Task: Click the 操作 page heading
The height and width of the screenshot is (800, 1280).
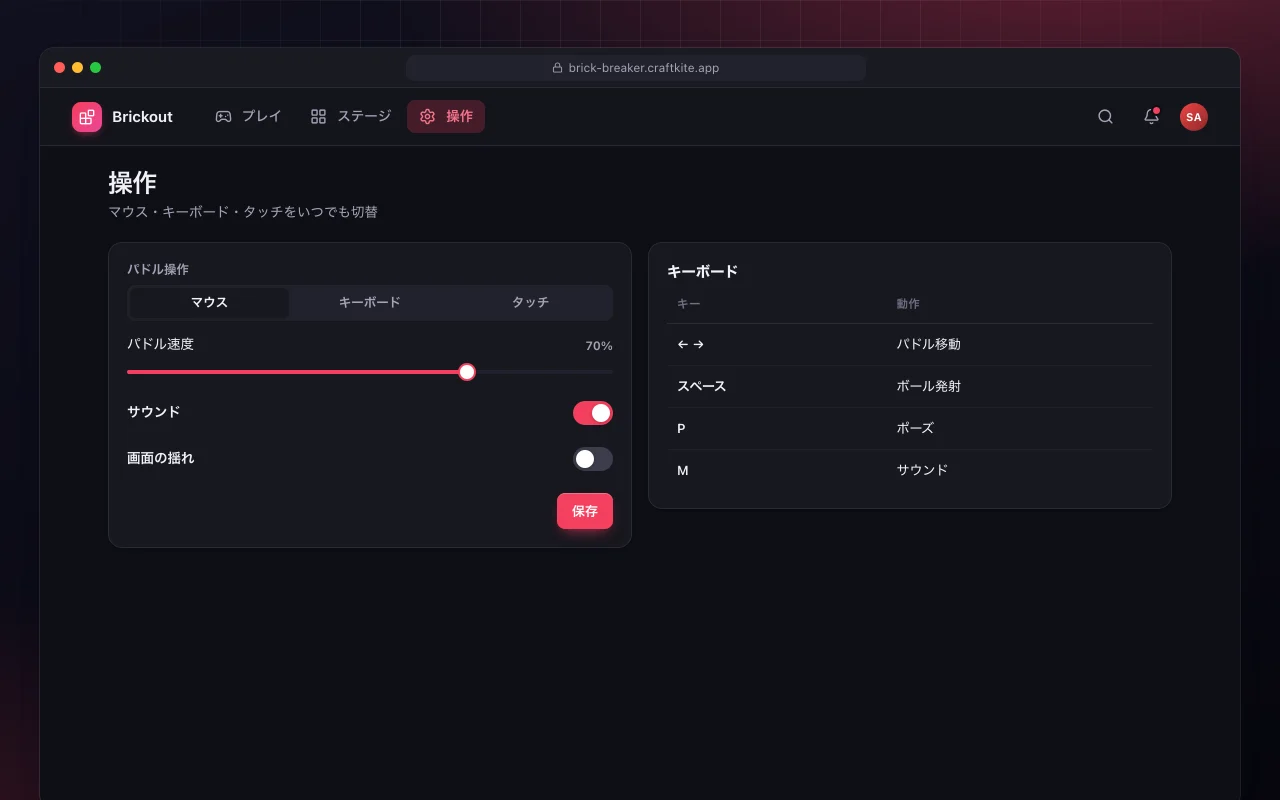Action: tap(132, 182)
